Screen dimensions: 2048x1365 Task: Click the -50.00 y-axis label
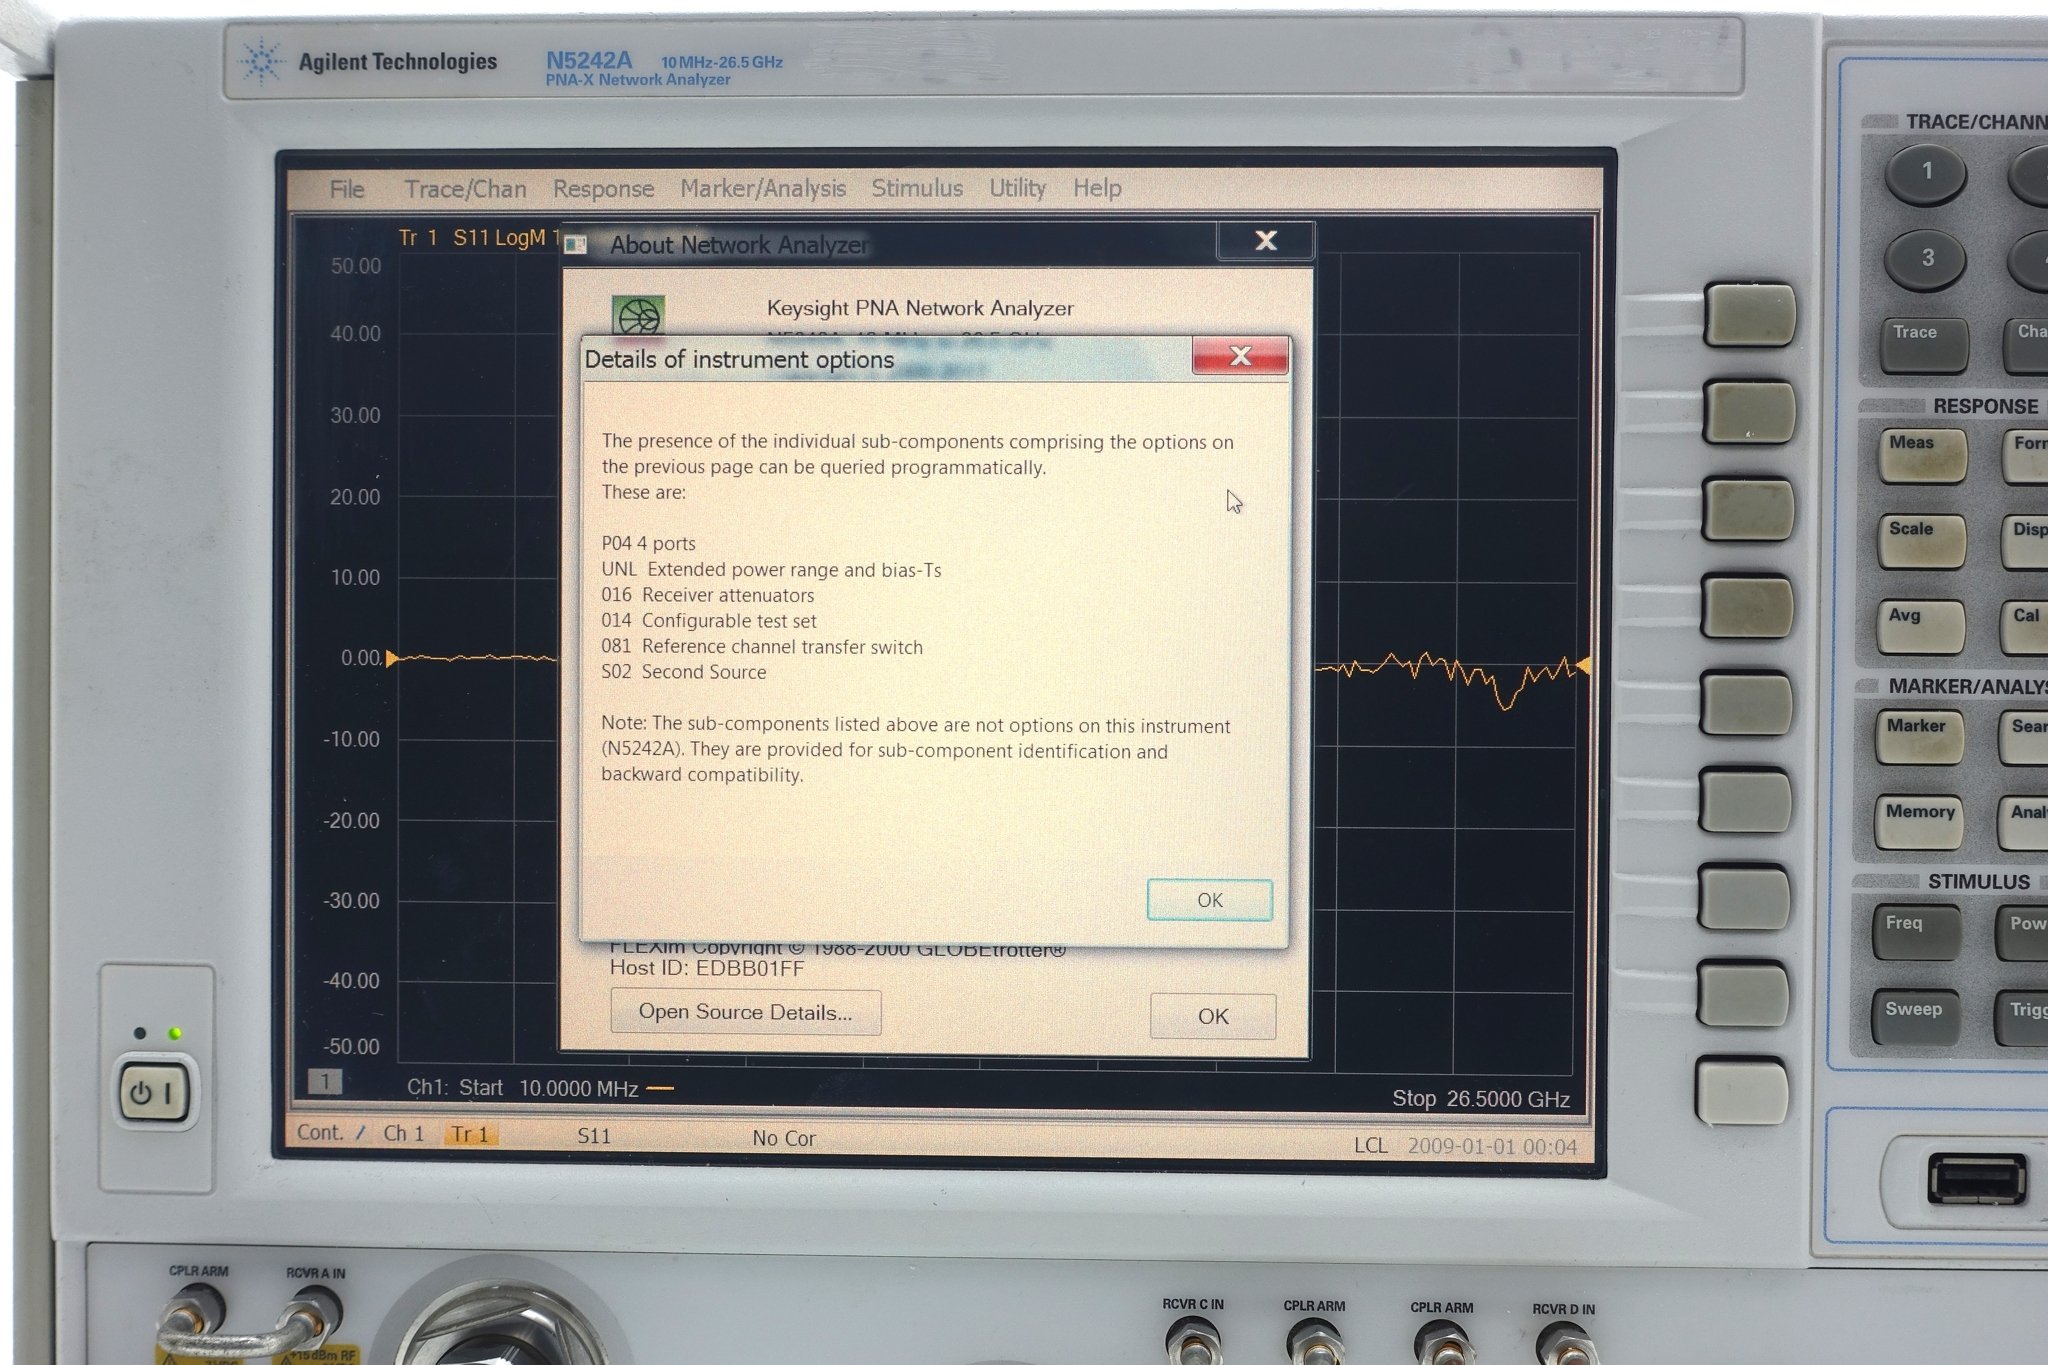351,1047
